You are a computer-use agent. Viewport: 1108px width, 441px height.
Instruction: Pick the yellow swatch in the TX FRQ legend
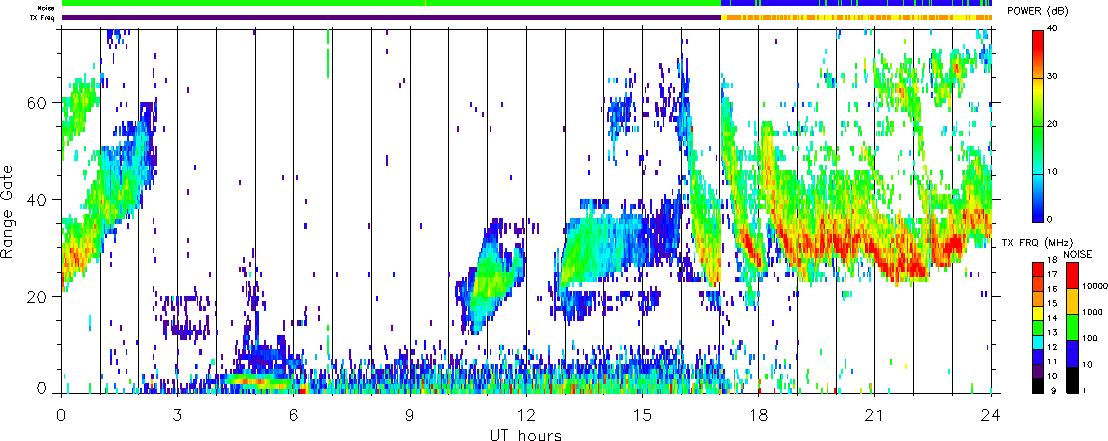point(1038,314)
